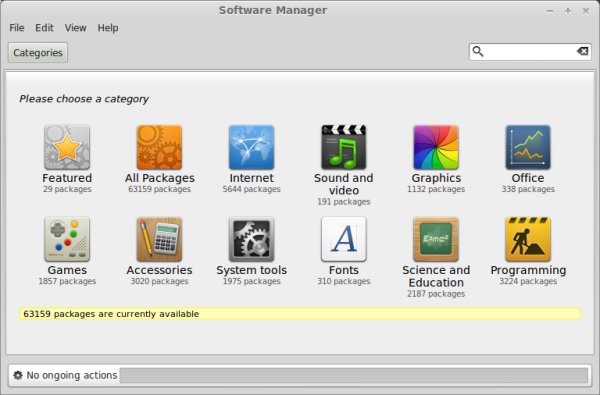Screen dimensions: 600x395
Task: Click the magnifier icon in search box
Action: coord(478,51)
